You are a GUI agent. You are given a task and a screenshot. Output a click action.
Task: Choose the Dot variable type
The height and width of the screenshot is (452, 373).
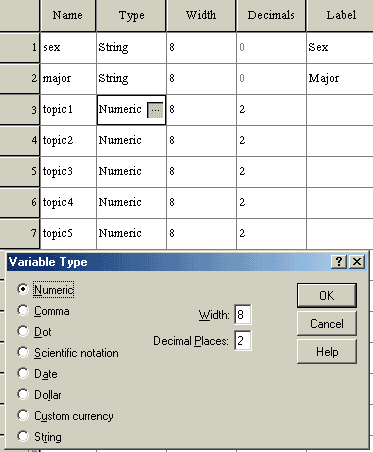23,331
